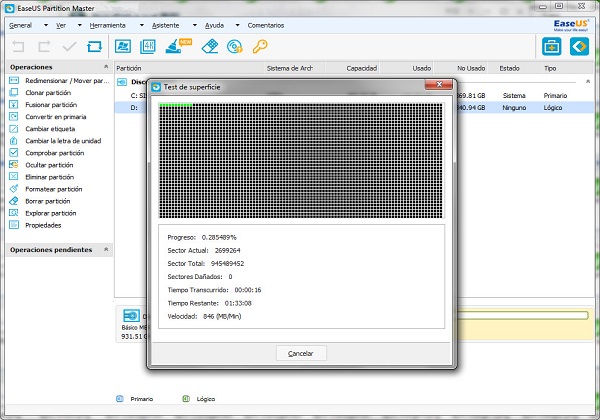
Task: Collapse the Operaciones pendientes panel
Action: pyautogui.click(x=106, y=249)
